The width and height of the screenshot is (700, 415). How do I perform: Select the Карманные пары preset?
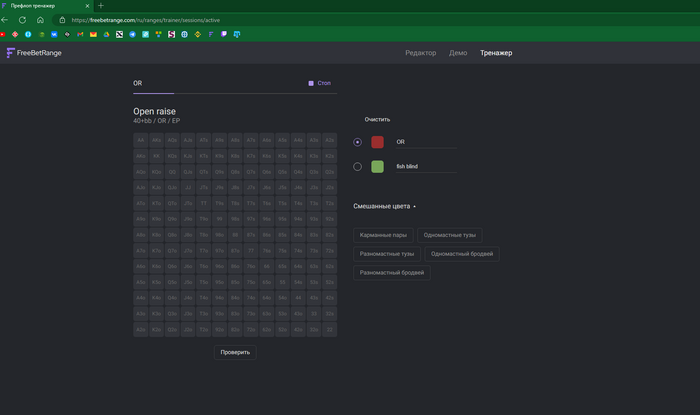point(383,235)
